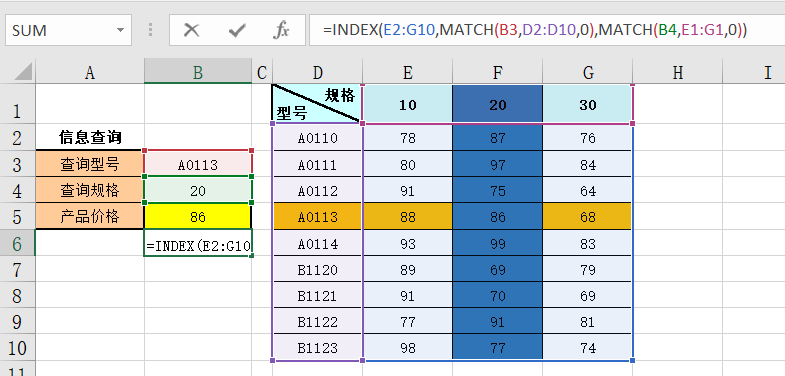Confirm formula with checkmark icon
785x376 pixels.
237,31
